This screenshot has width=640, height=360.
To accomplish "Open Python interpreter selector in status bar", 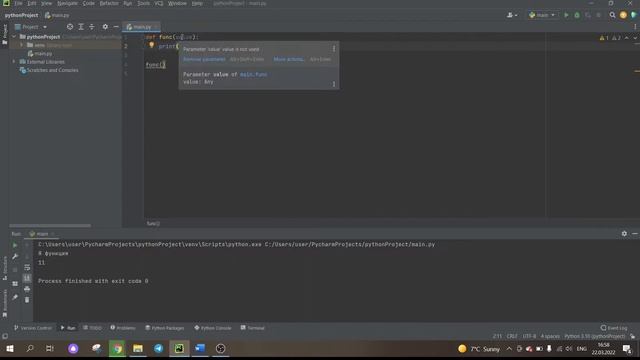I will click(x=594, y=336).
